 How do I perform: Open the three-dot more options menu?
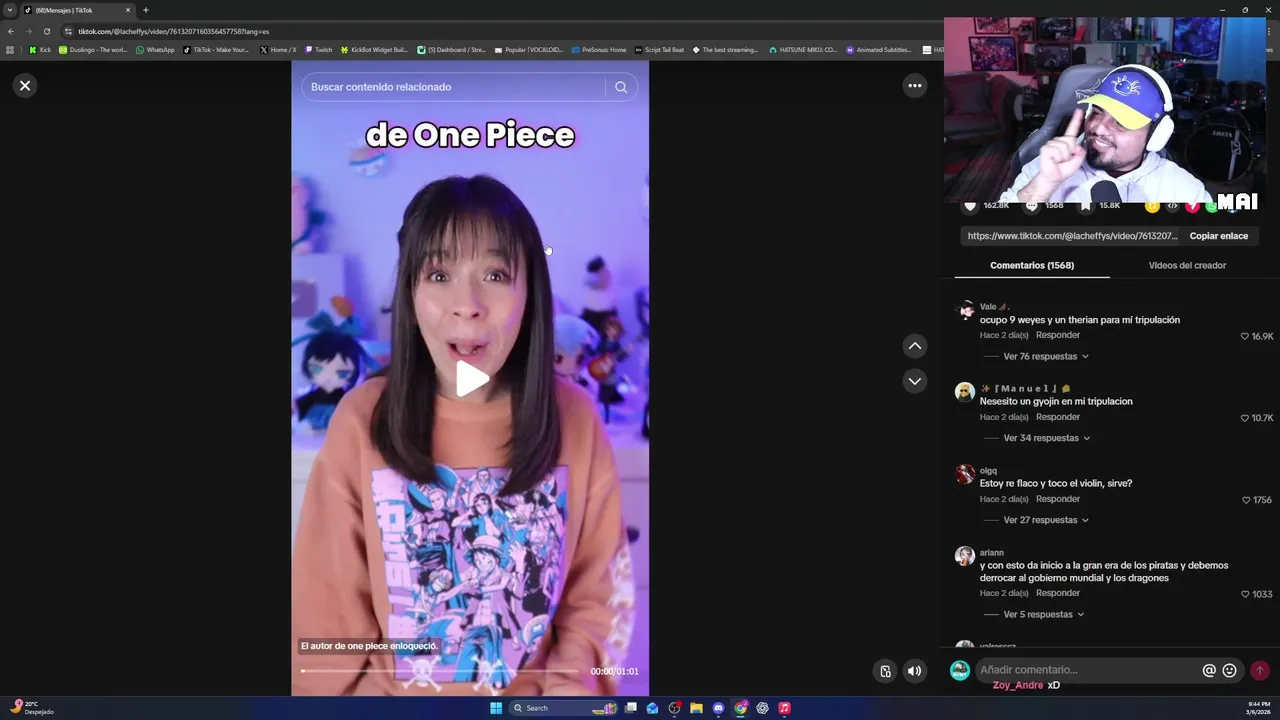pyautogui.click(x=914, y=86)
